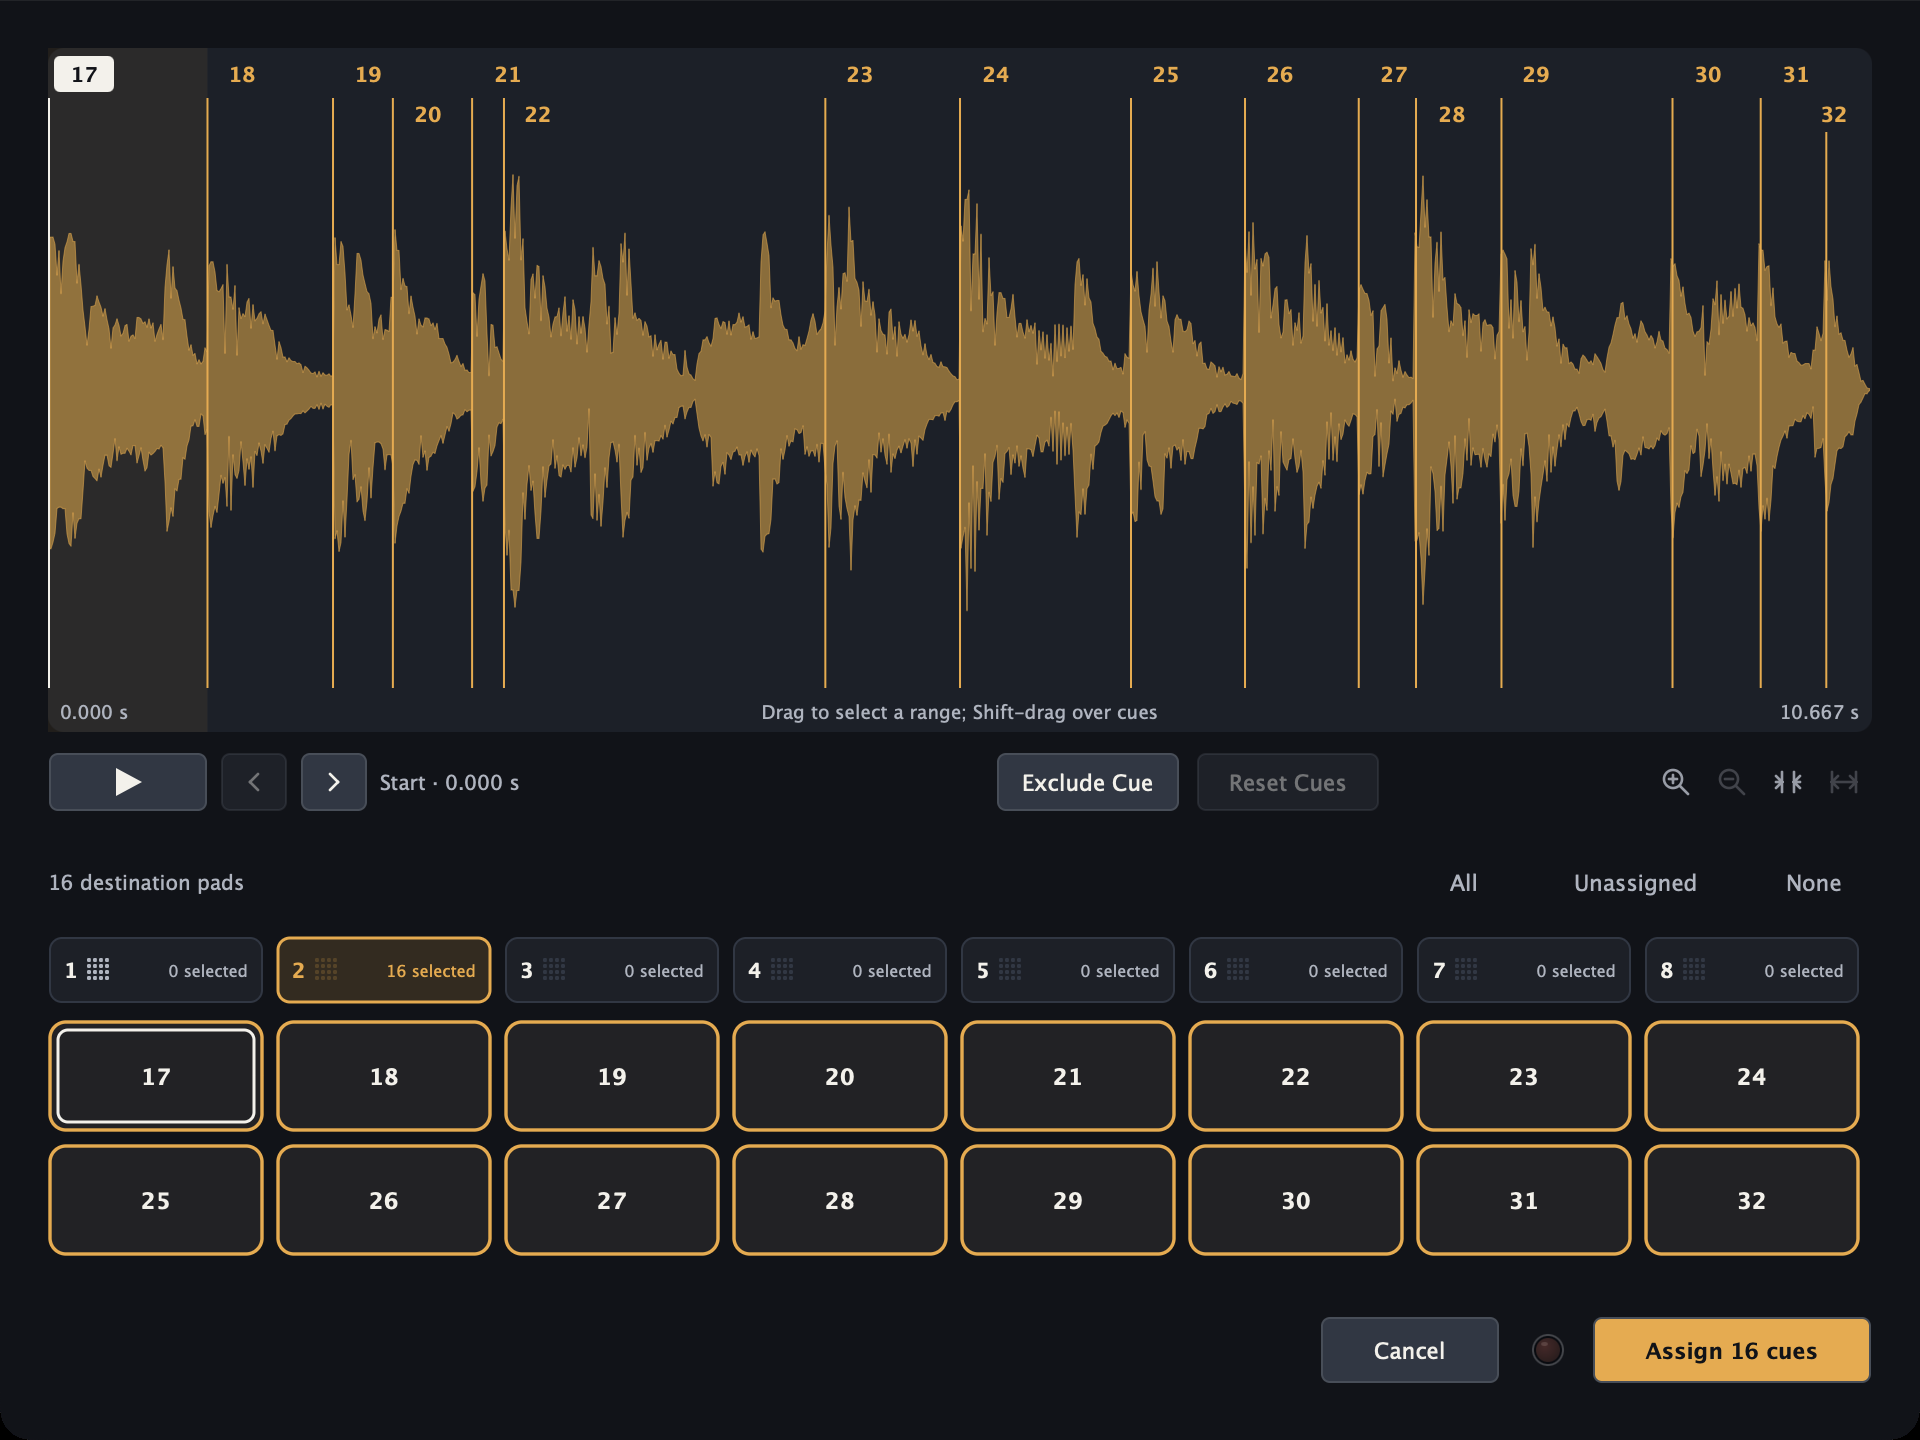This screenshot has height=1440, width=1920.
Task: Toggle destination pad 21
Action: click(1068, 1076)
